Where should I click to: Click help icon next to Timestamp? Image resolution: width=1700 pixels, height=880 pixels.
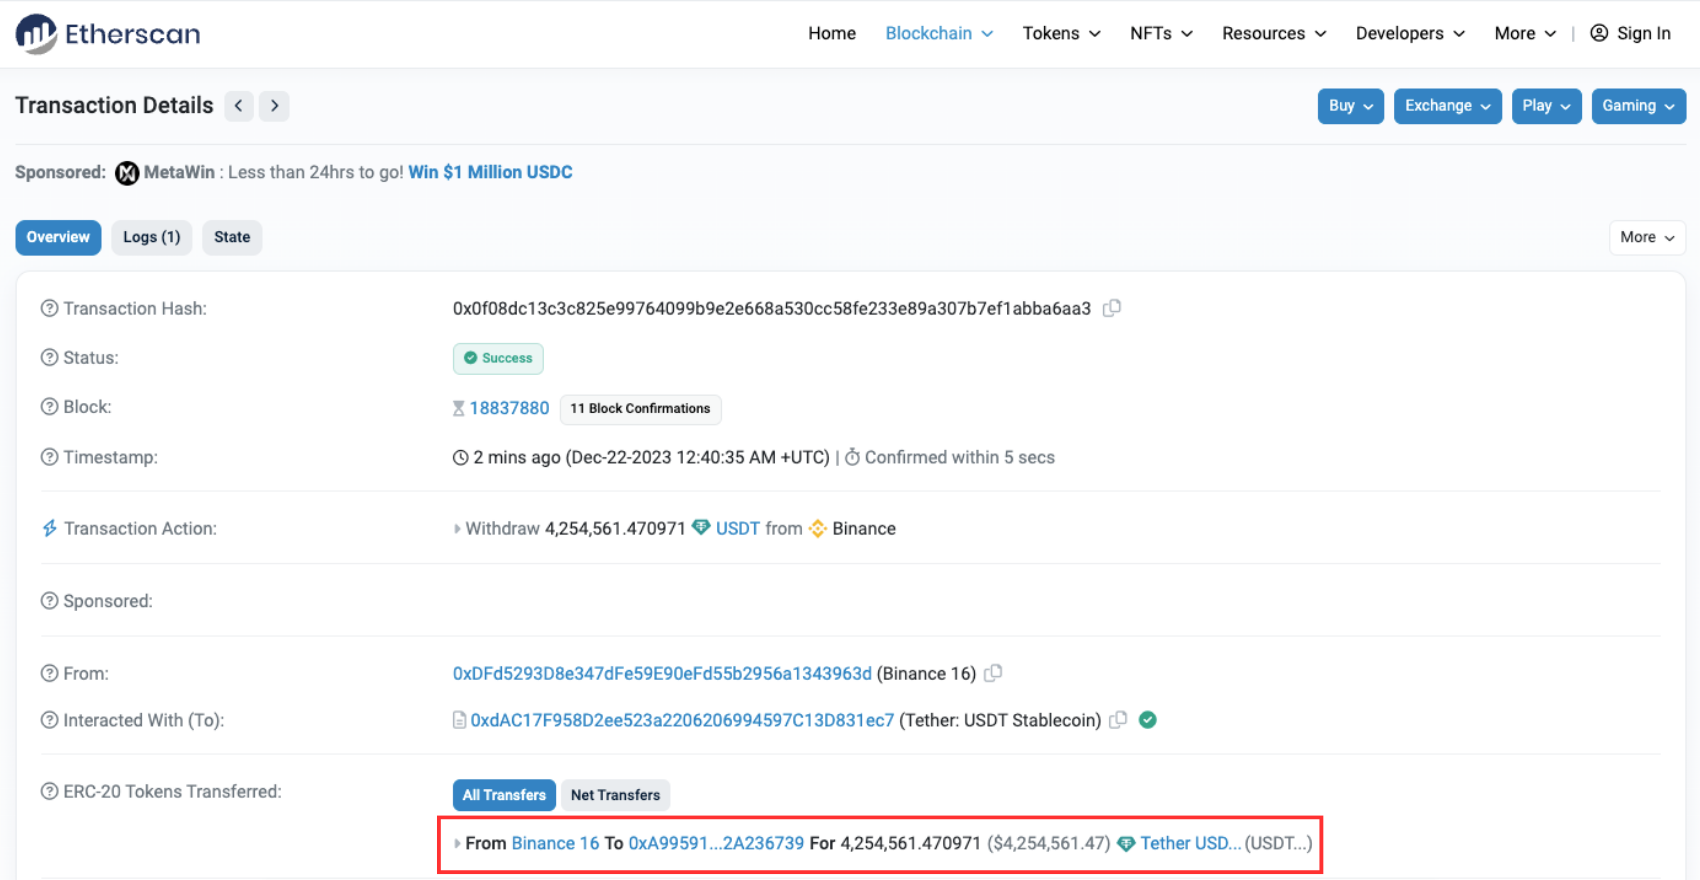(49, 457)
